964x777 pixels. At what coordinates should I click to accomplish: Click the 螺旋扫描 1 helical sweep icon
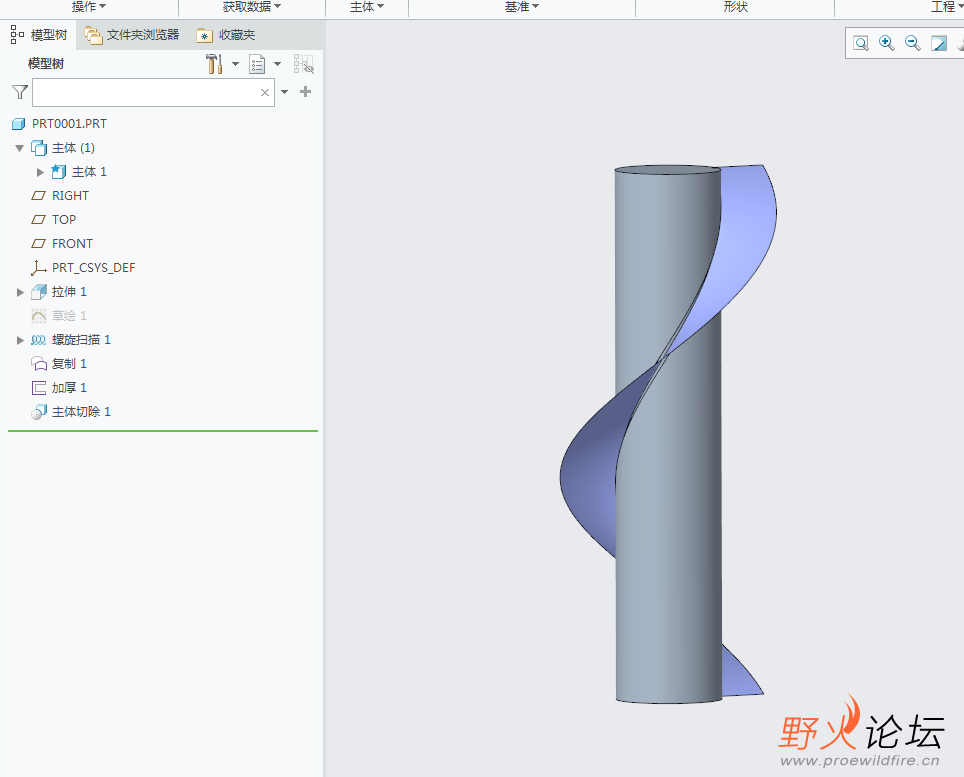click(39, 340)
